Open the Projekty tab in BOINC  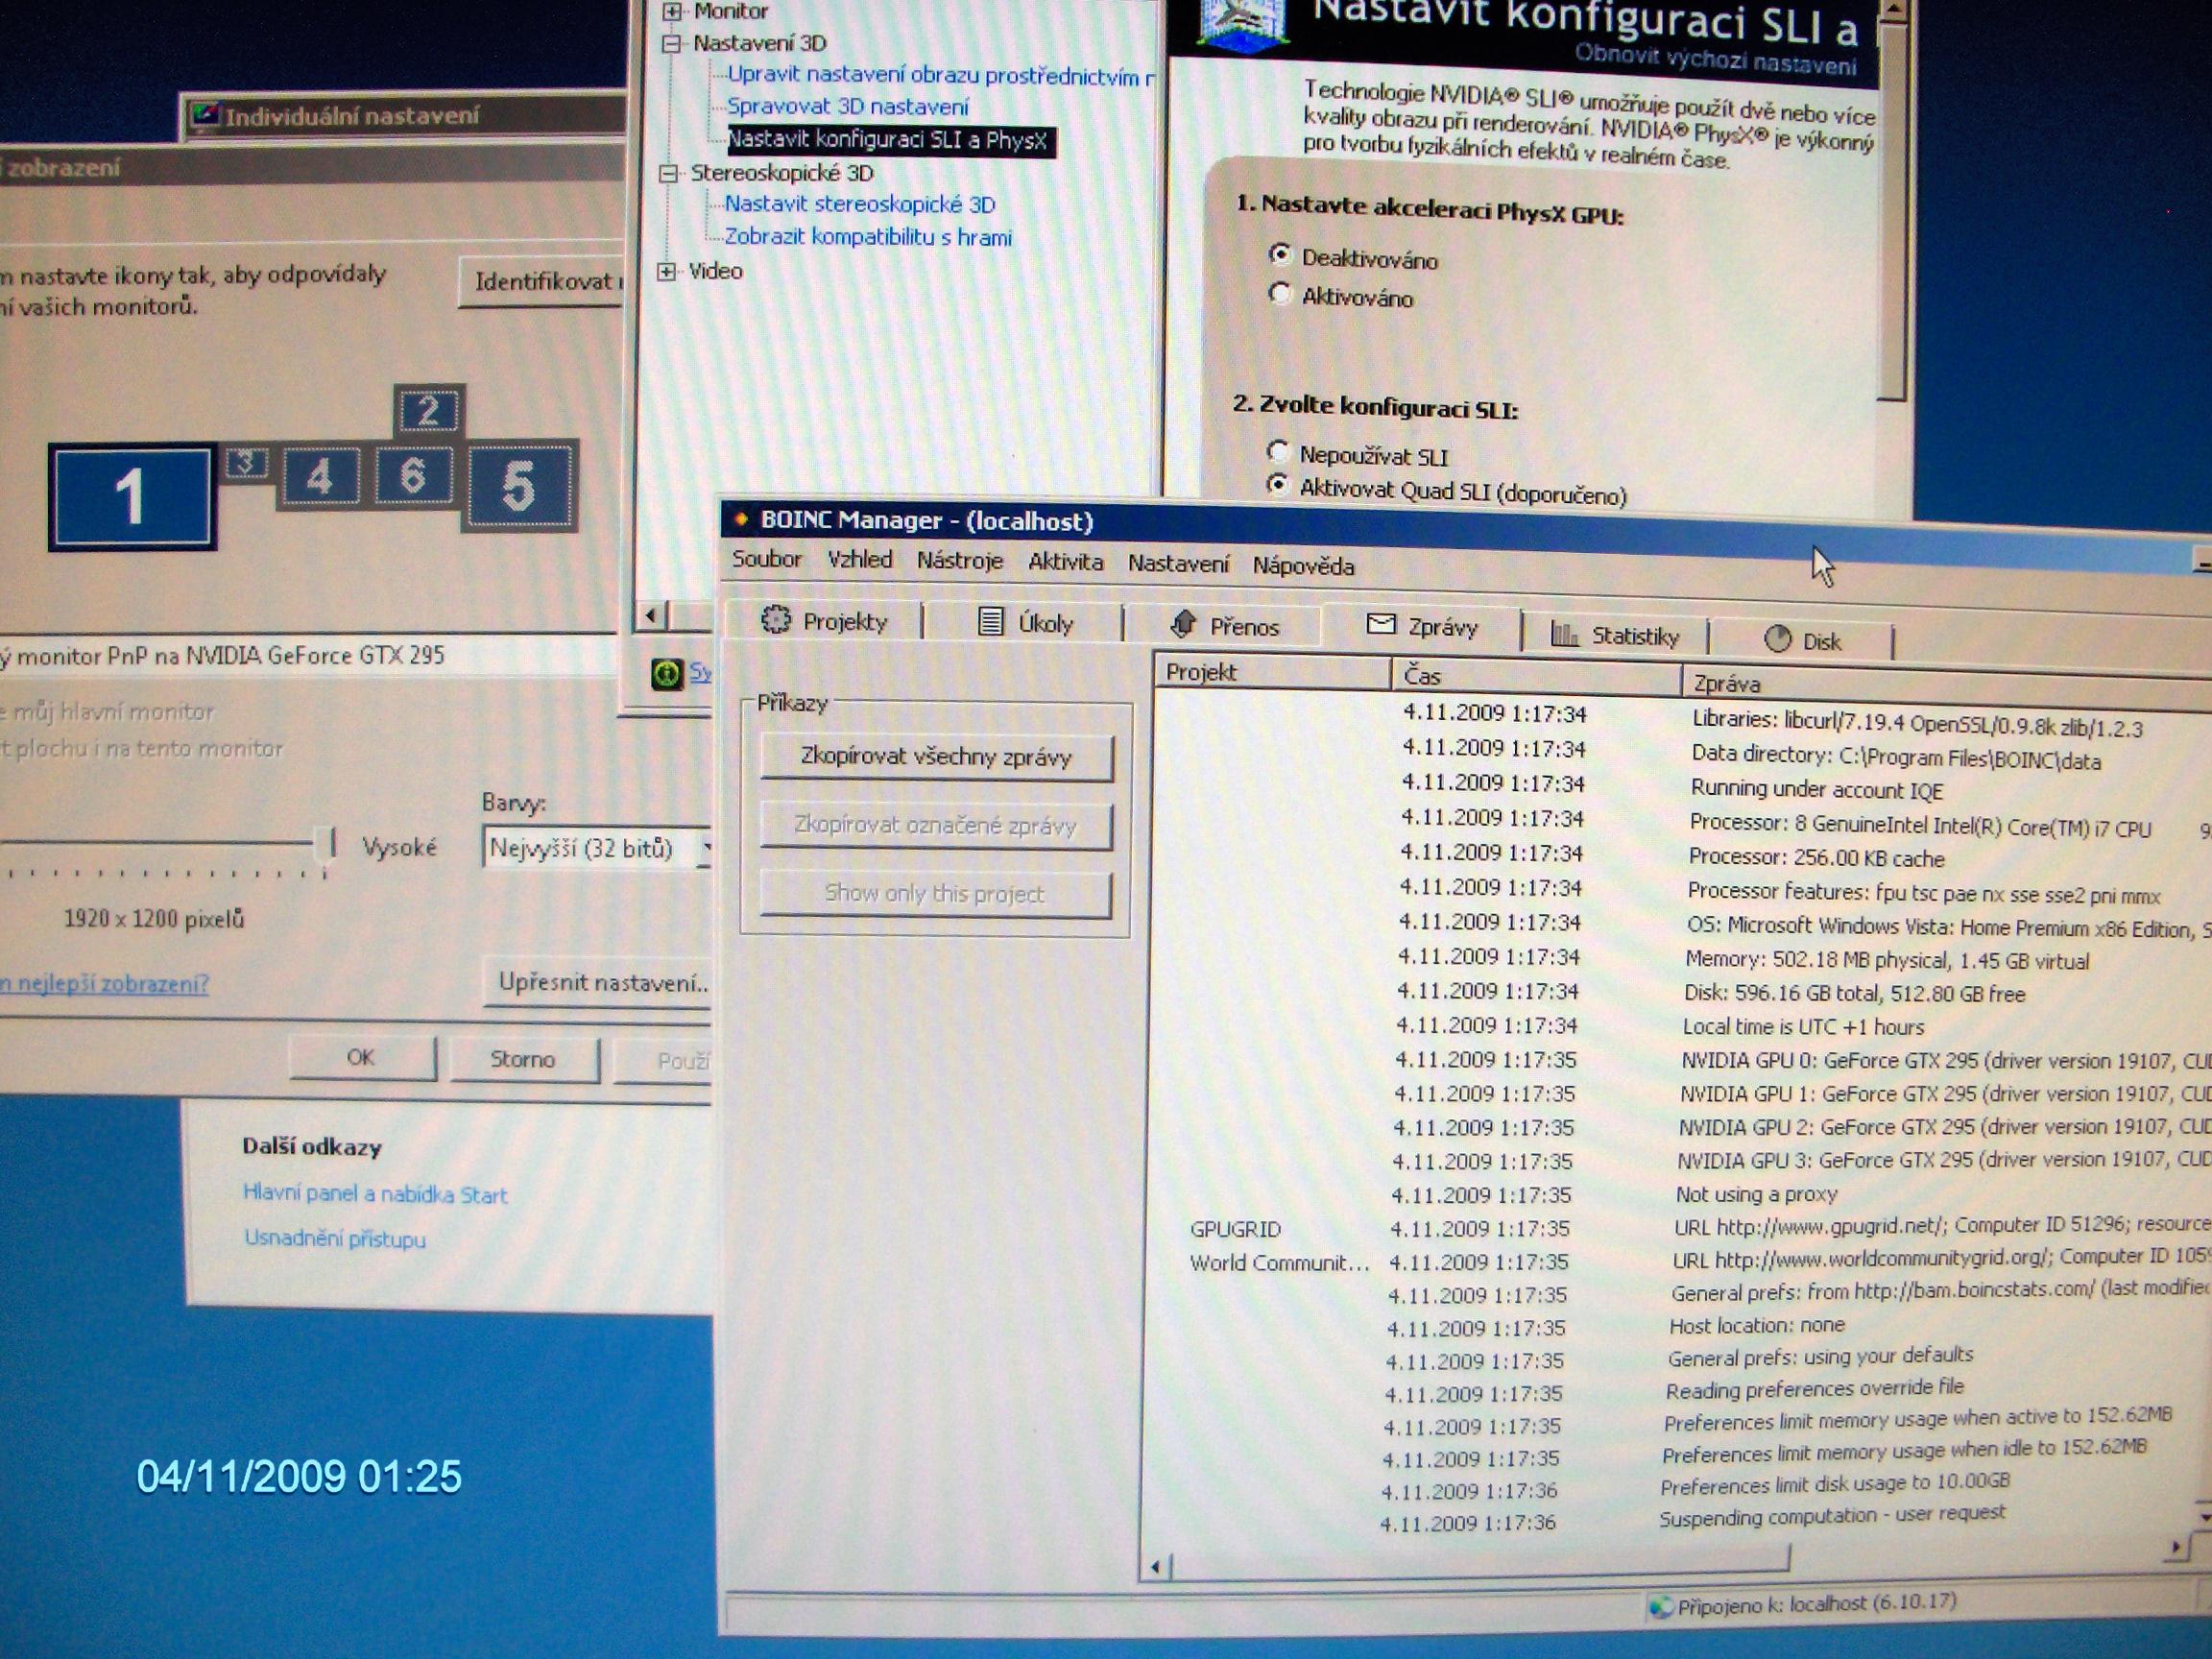click(x=824, y=621)
